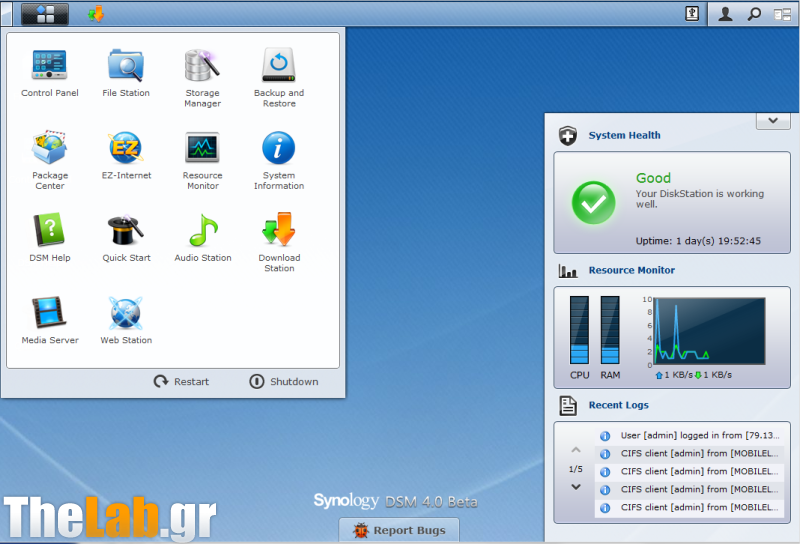
Task: Restart the DiskStation
Action: (x=182, y=381)
